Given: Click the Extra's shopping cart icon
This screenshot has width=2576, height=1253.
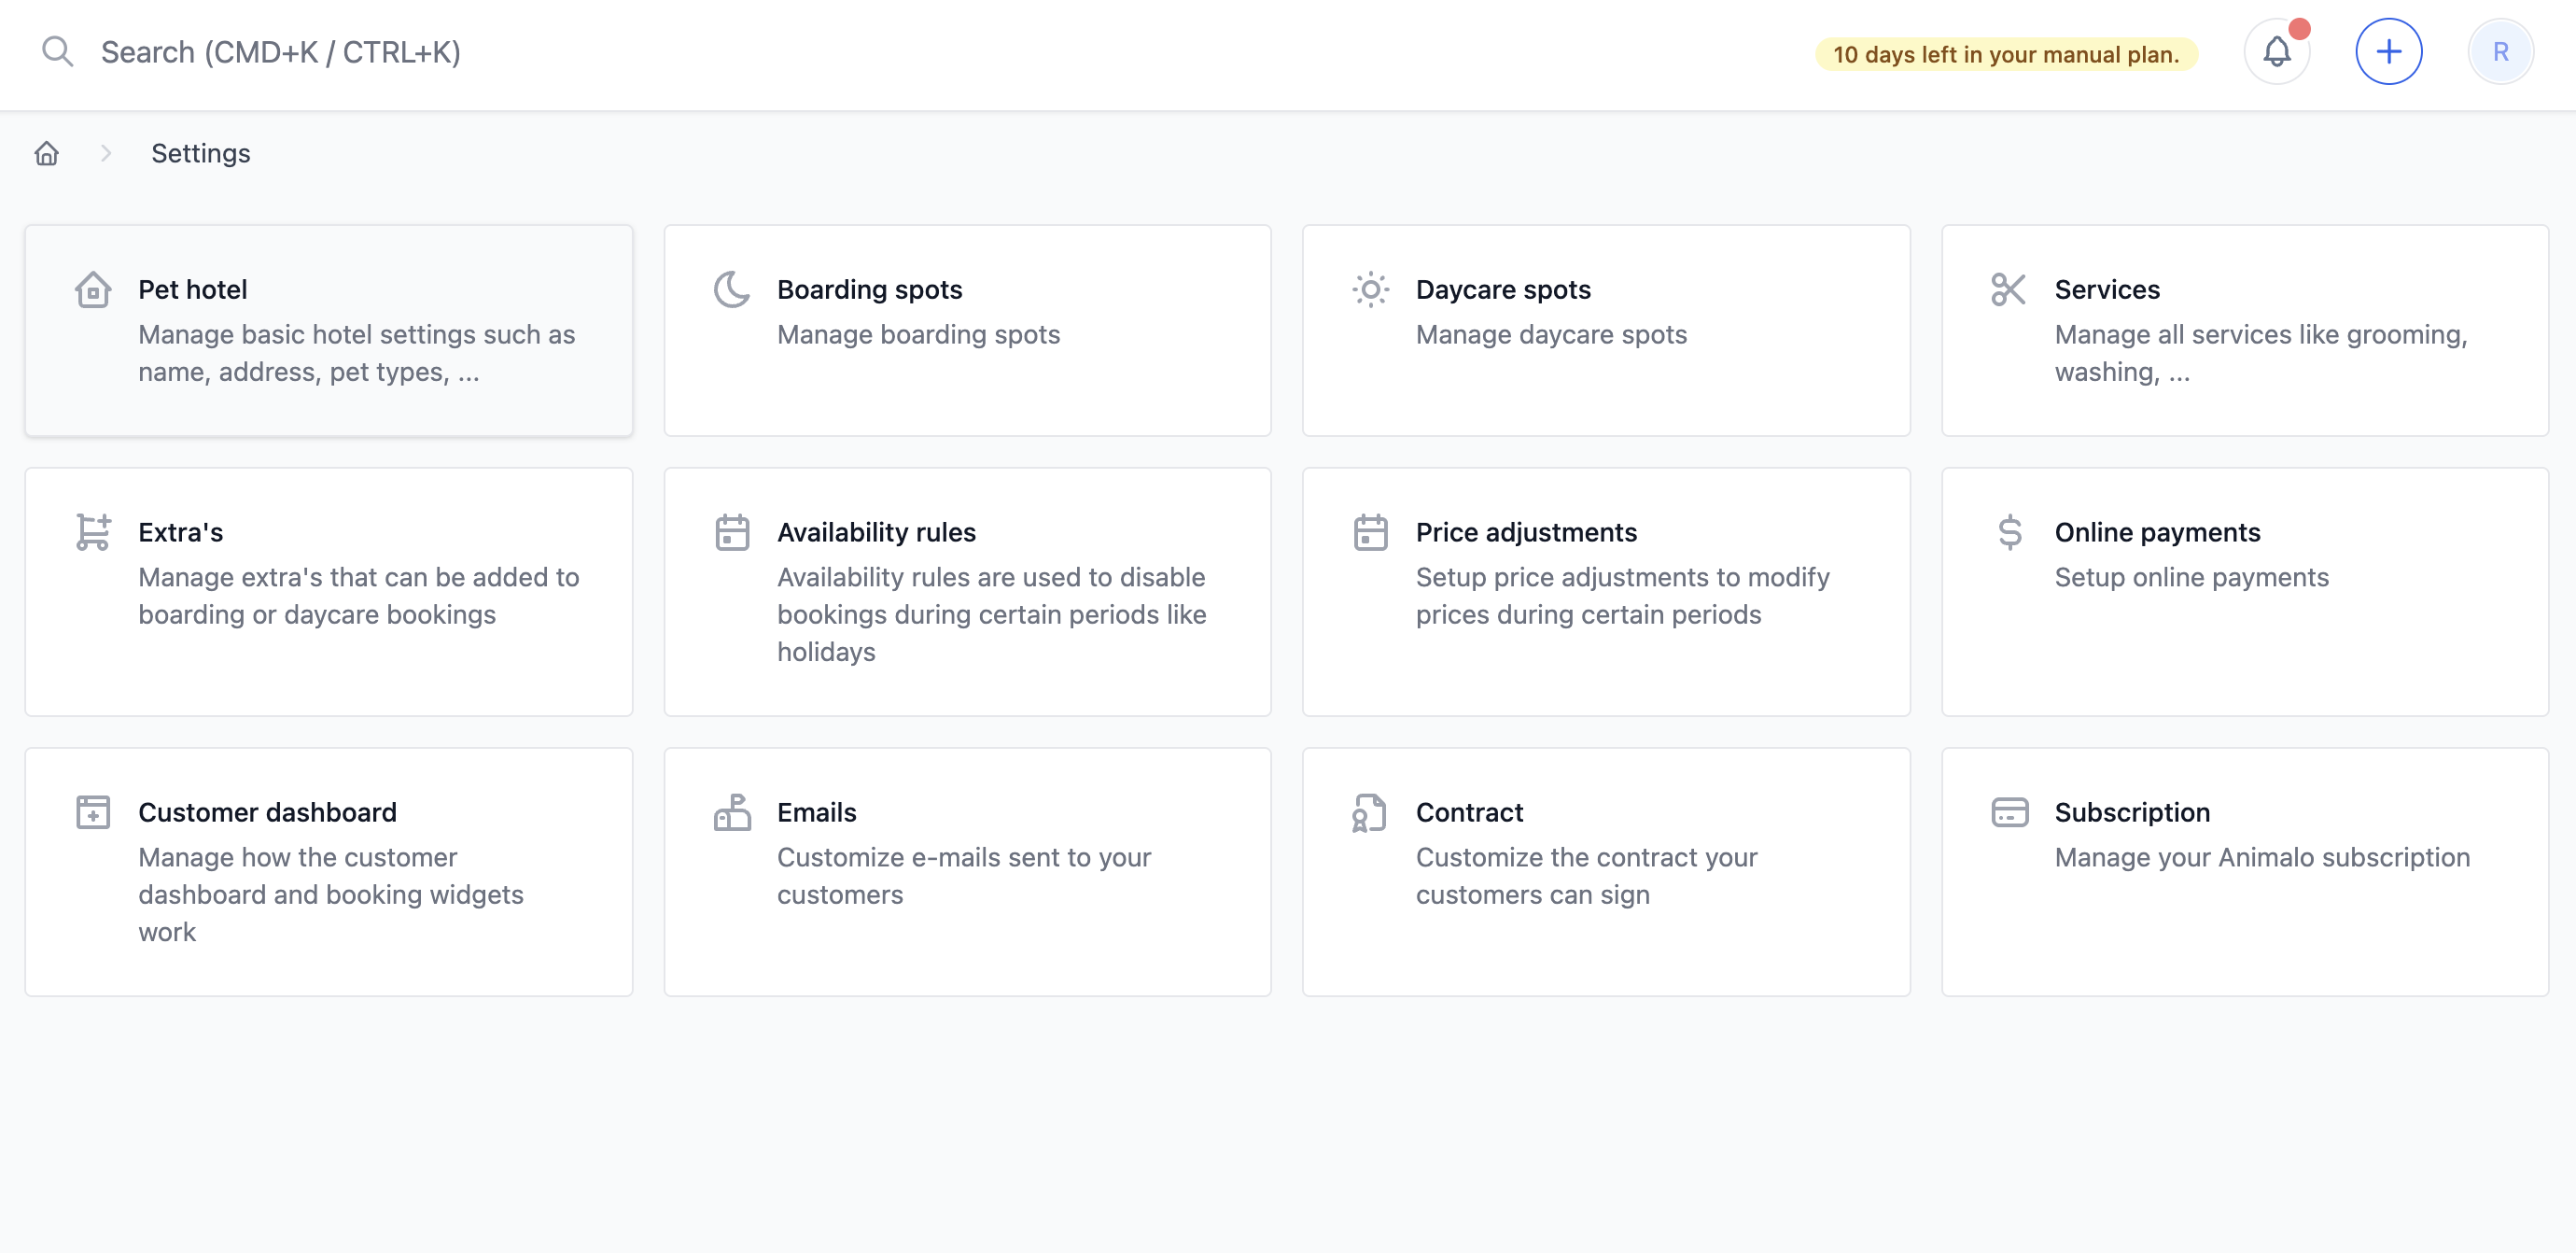Looking at the screenshot, I should click(x=93, y=532).
